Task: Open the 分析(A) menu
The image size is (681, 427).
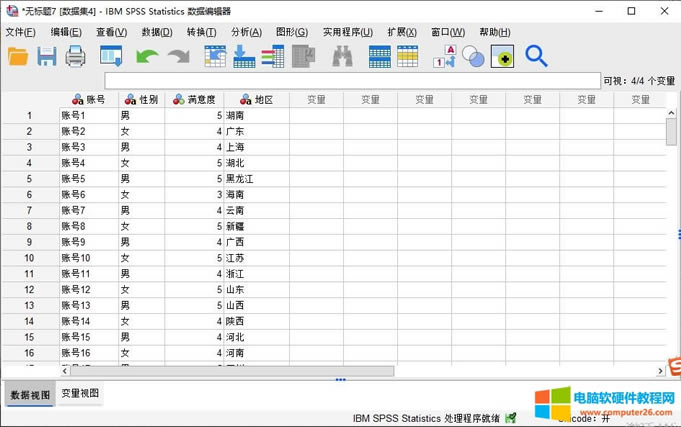Action: tap(246, 32)
